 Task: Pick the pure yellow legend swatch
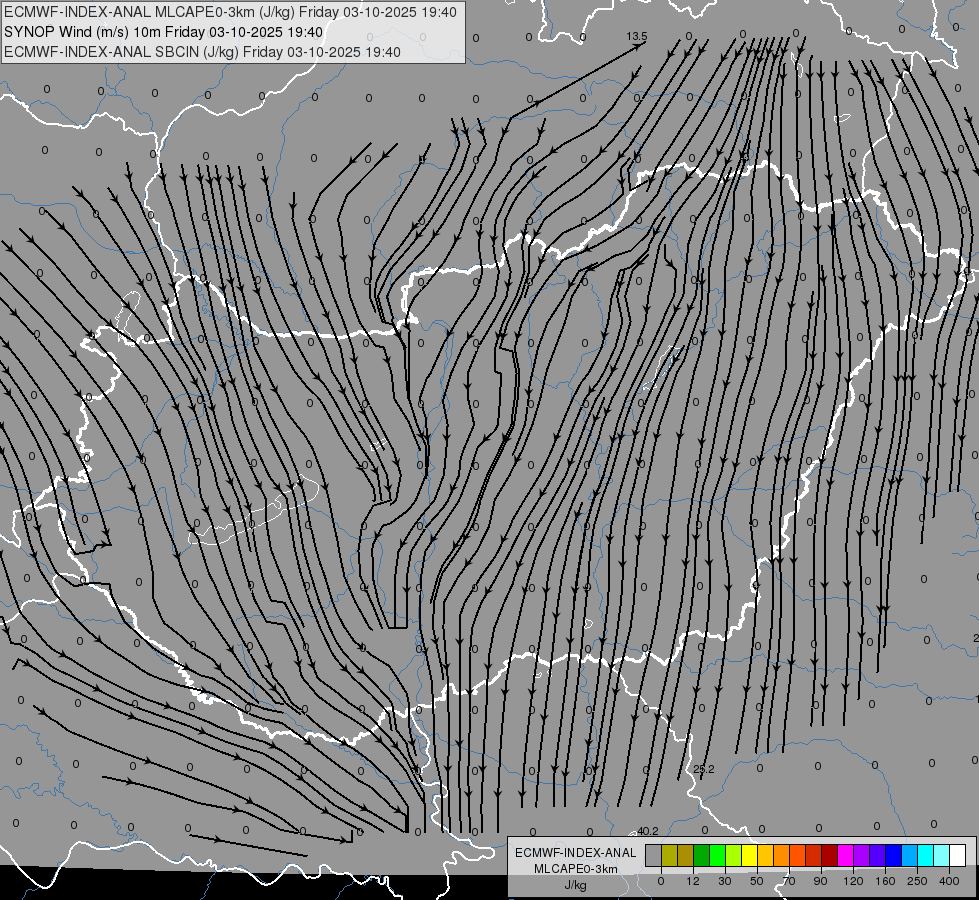pyautogui.click(x=749, y=855)
